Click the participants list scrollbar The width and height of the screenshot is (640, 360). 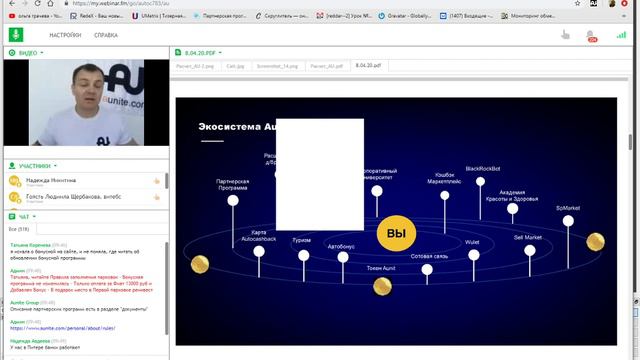click(167, 181)
